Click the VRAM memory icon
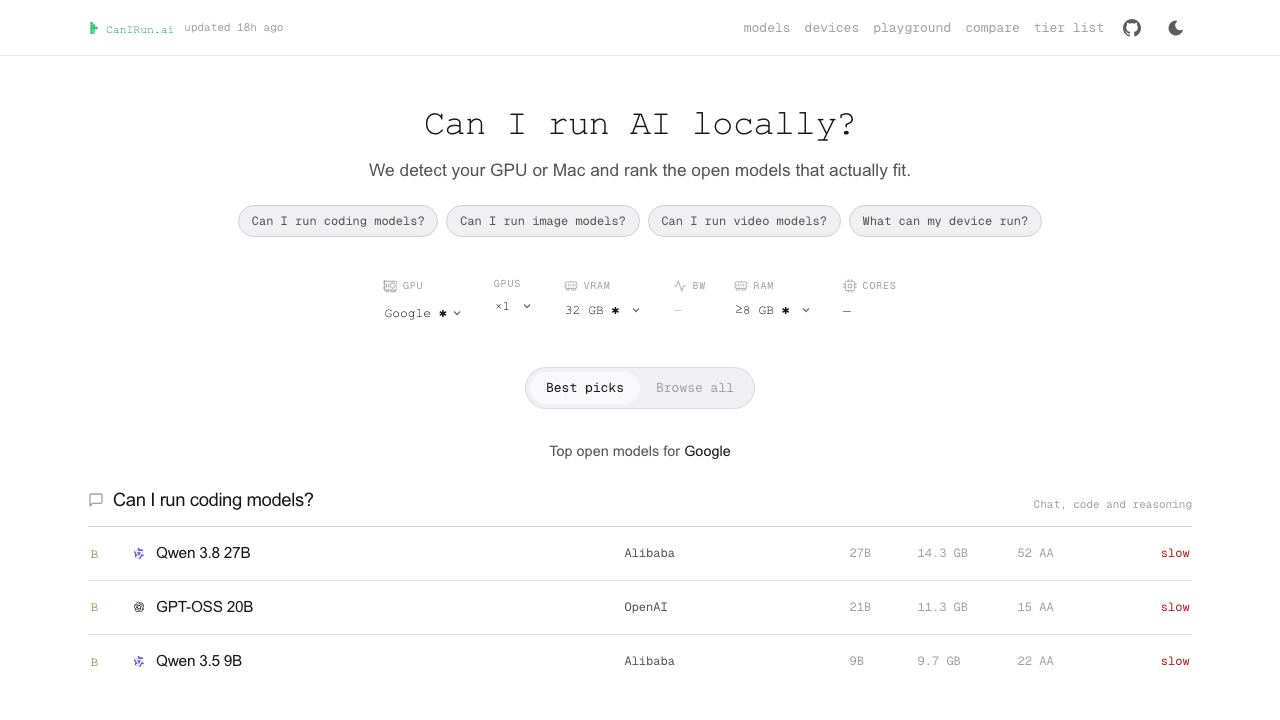This screenshot has height=720, width=1280. coord(571,286)
